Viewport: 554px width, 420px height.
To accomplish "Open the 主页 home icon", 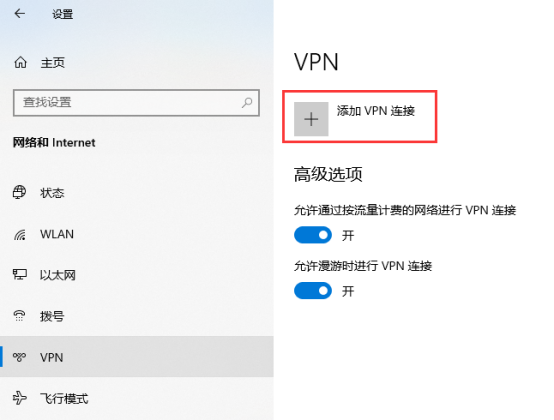I will click(20, 63).
